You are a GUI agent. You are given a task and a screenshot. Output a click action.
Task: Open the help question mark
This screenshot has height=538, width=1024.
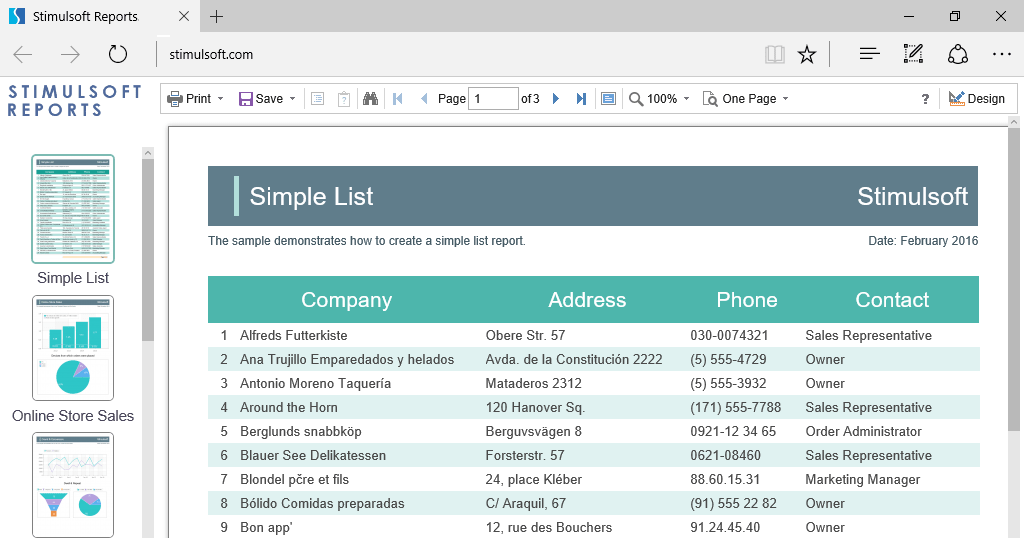[x=925, y=99]
